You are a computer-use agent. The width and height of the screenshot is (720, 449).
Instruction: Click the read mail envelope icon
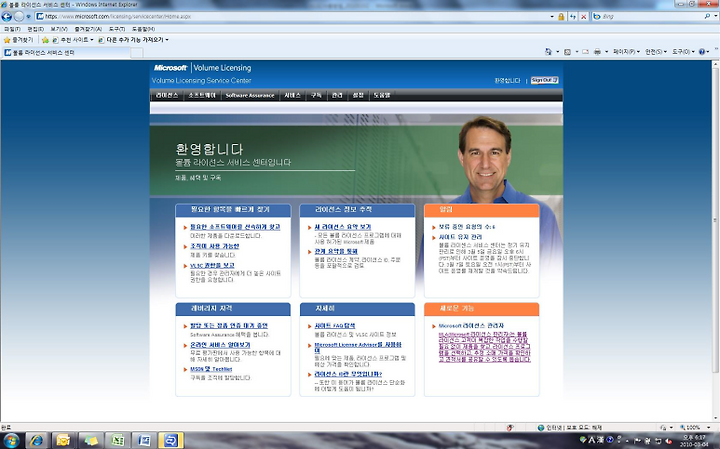point(585,52)
